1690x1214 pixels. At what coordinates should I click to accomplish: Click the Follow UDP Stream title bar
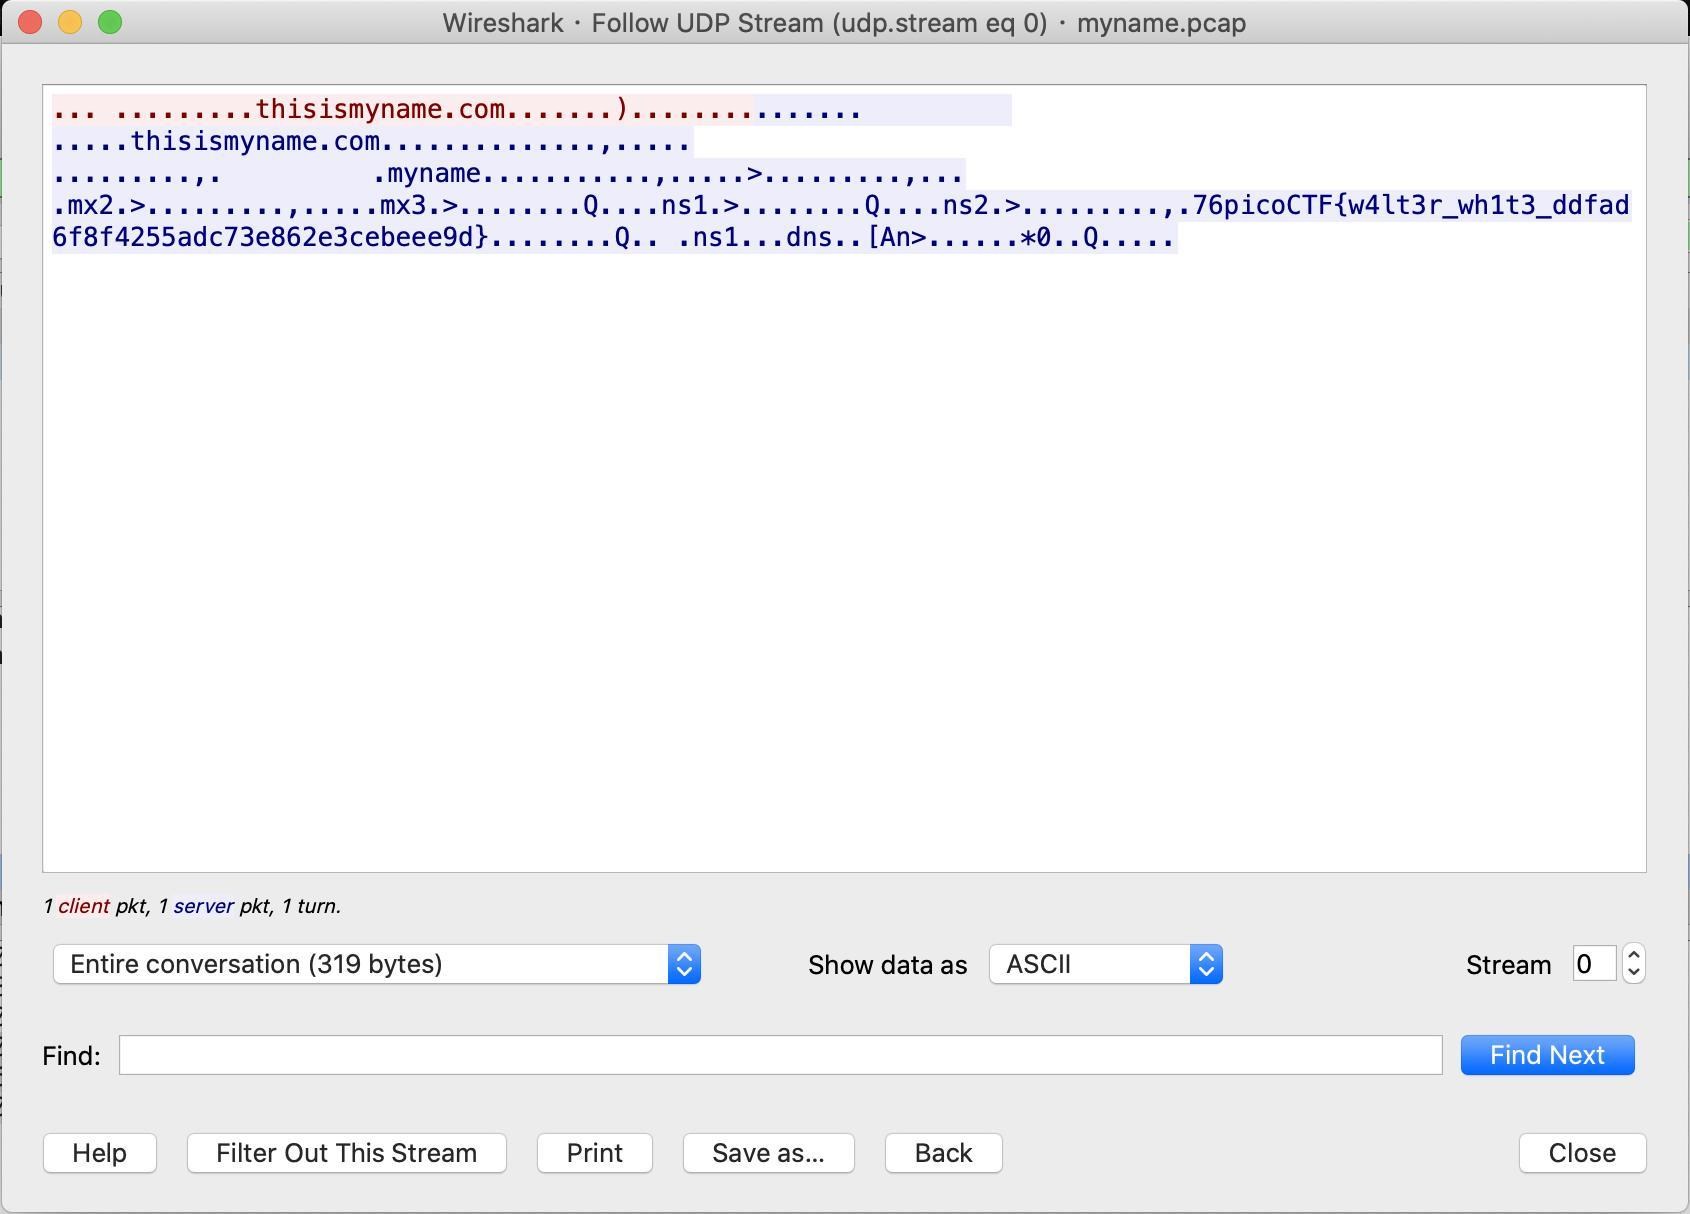pos(844,22)
